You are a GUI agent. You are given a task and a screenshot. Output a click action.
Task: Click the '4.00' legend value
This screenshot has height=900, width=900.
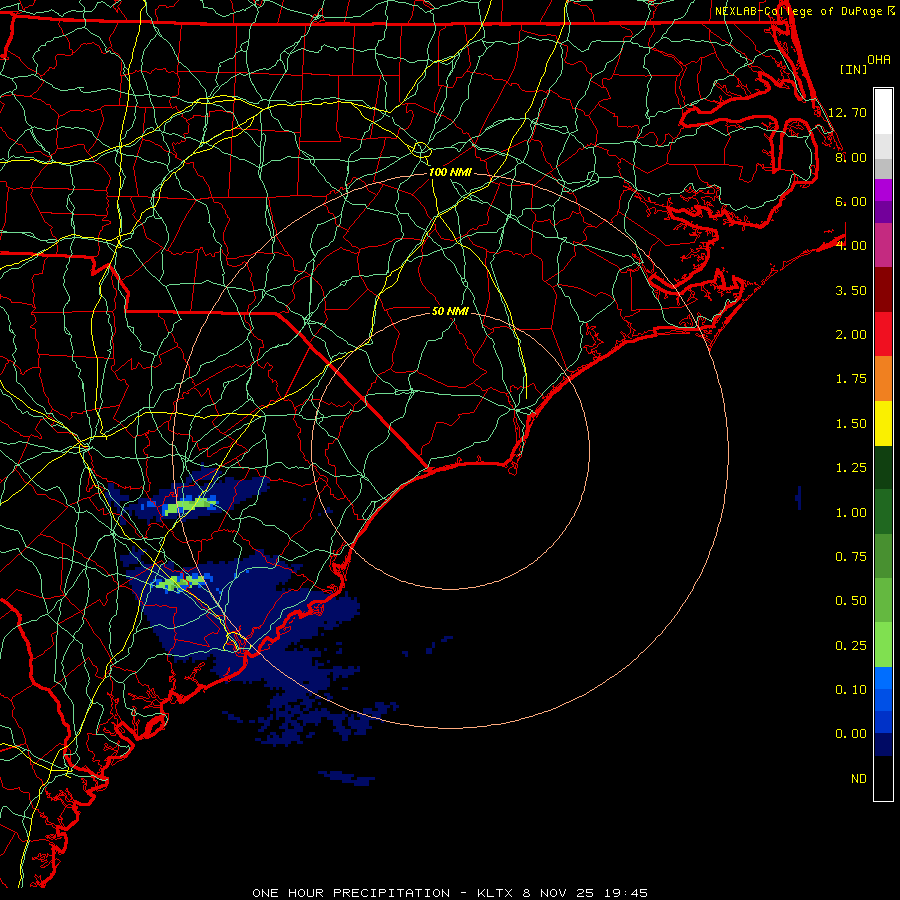[x=851, y=246]
